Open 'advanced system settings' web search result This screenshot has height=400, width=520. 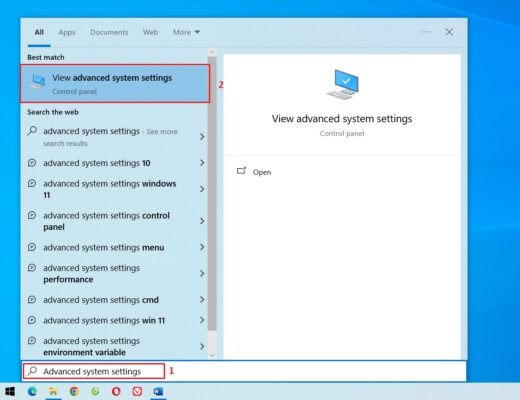114,137
